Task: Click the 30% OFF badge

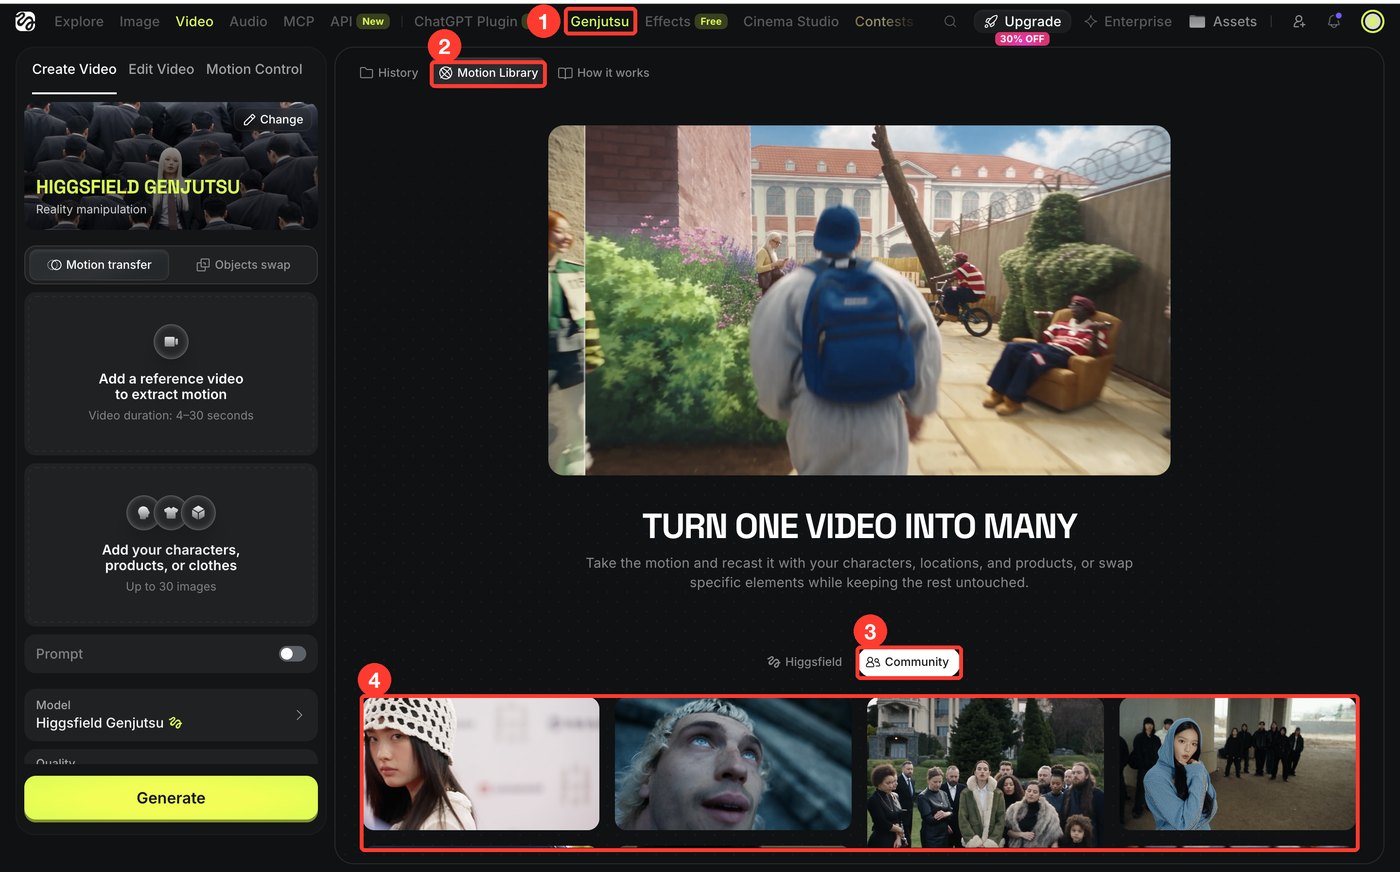Action: 1022,39
